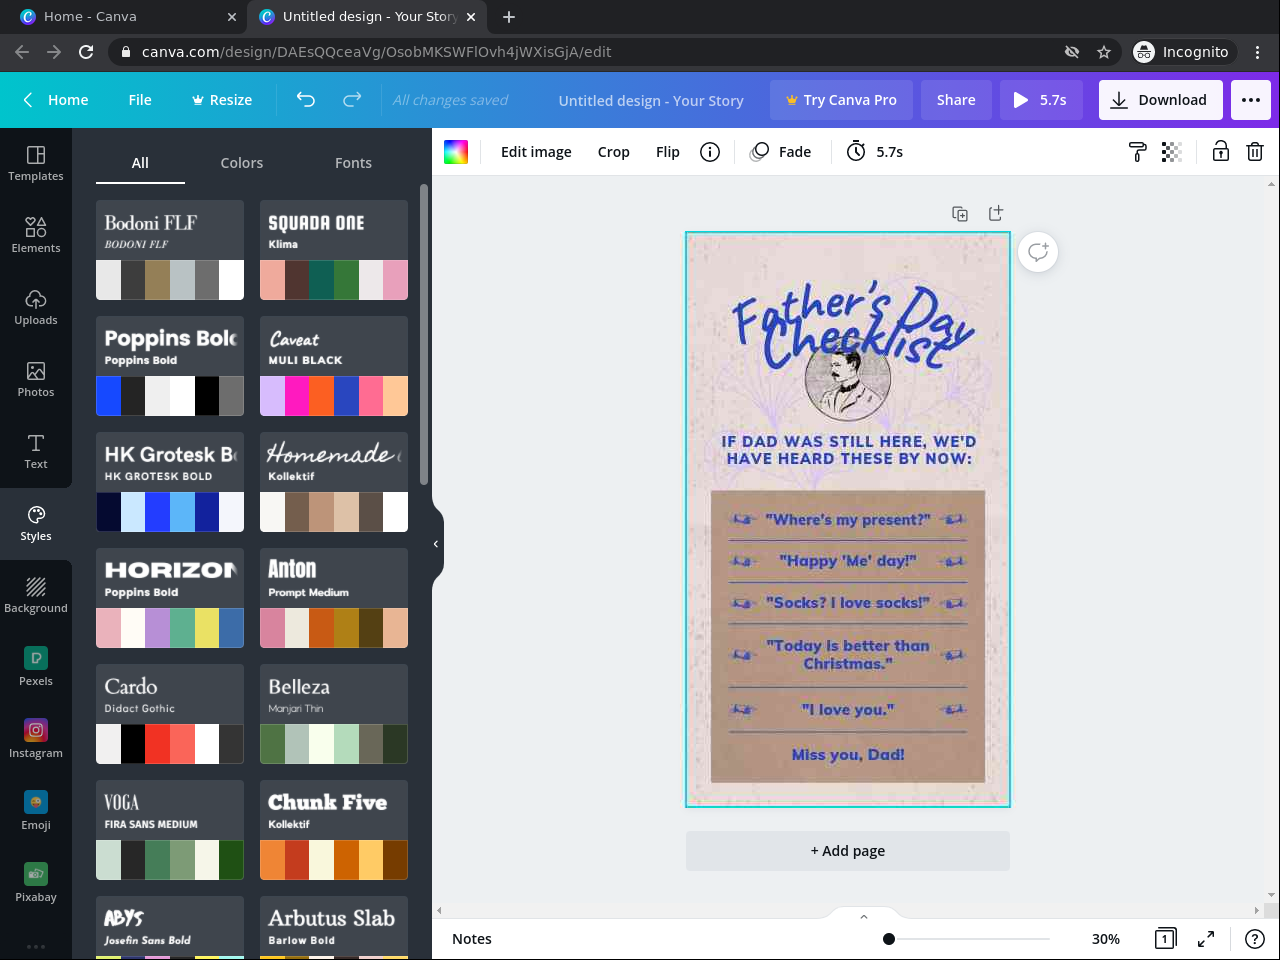Open the 30% zoom level menu
1280x960 pixels.
(x=1106, y=939)
